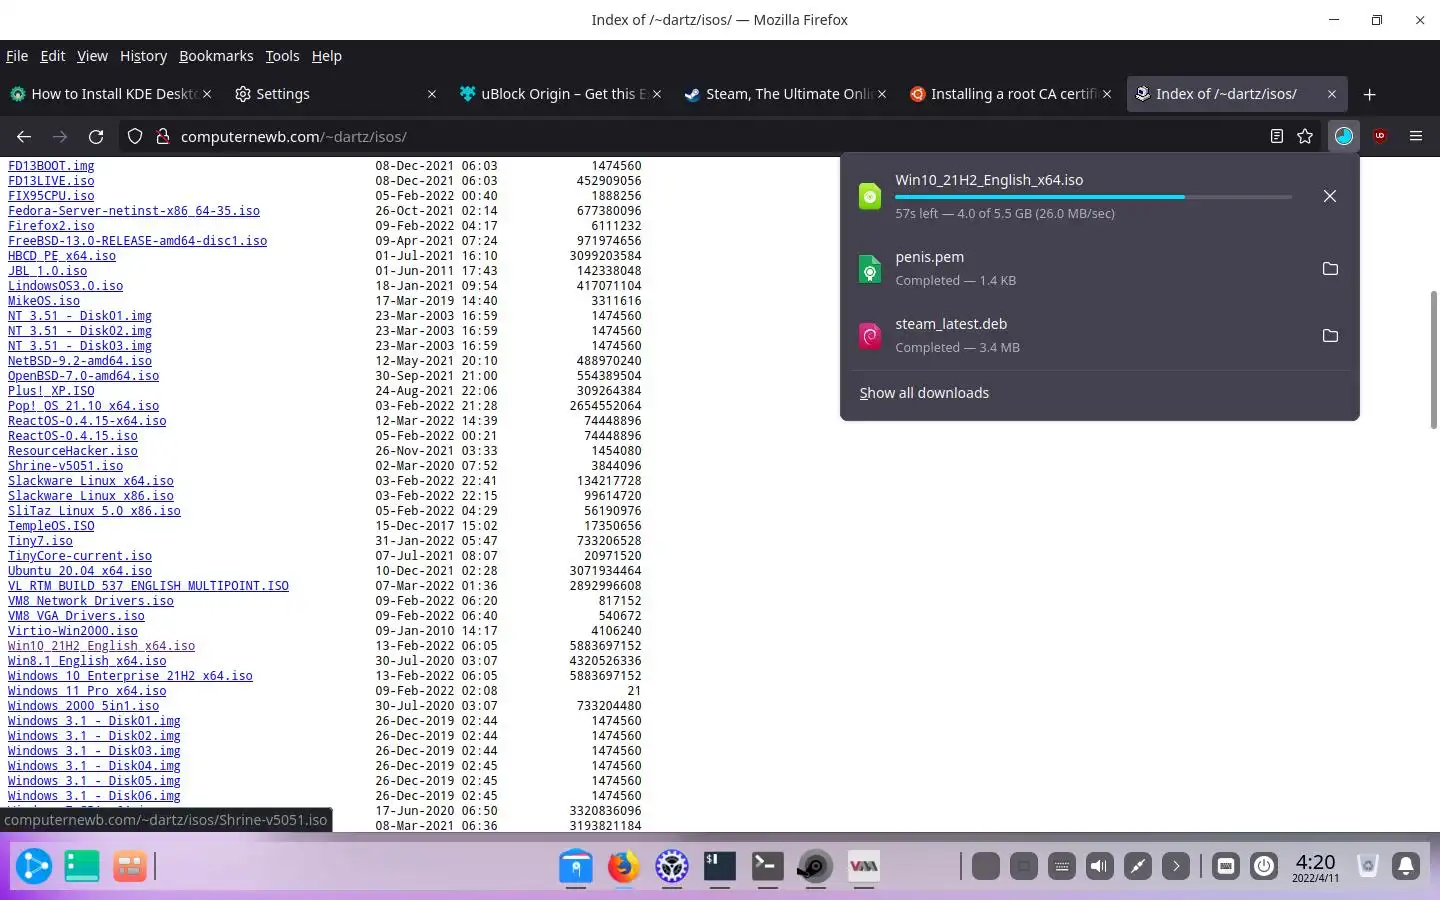1440x900 pixels.
Task: Go back using the browser back arrow
Action: [x=24, y=136]
